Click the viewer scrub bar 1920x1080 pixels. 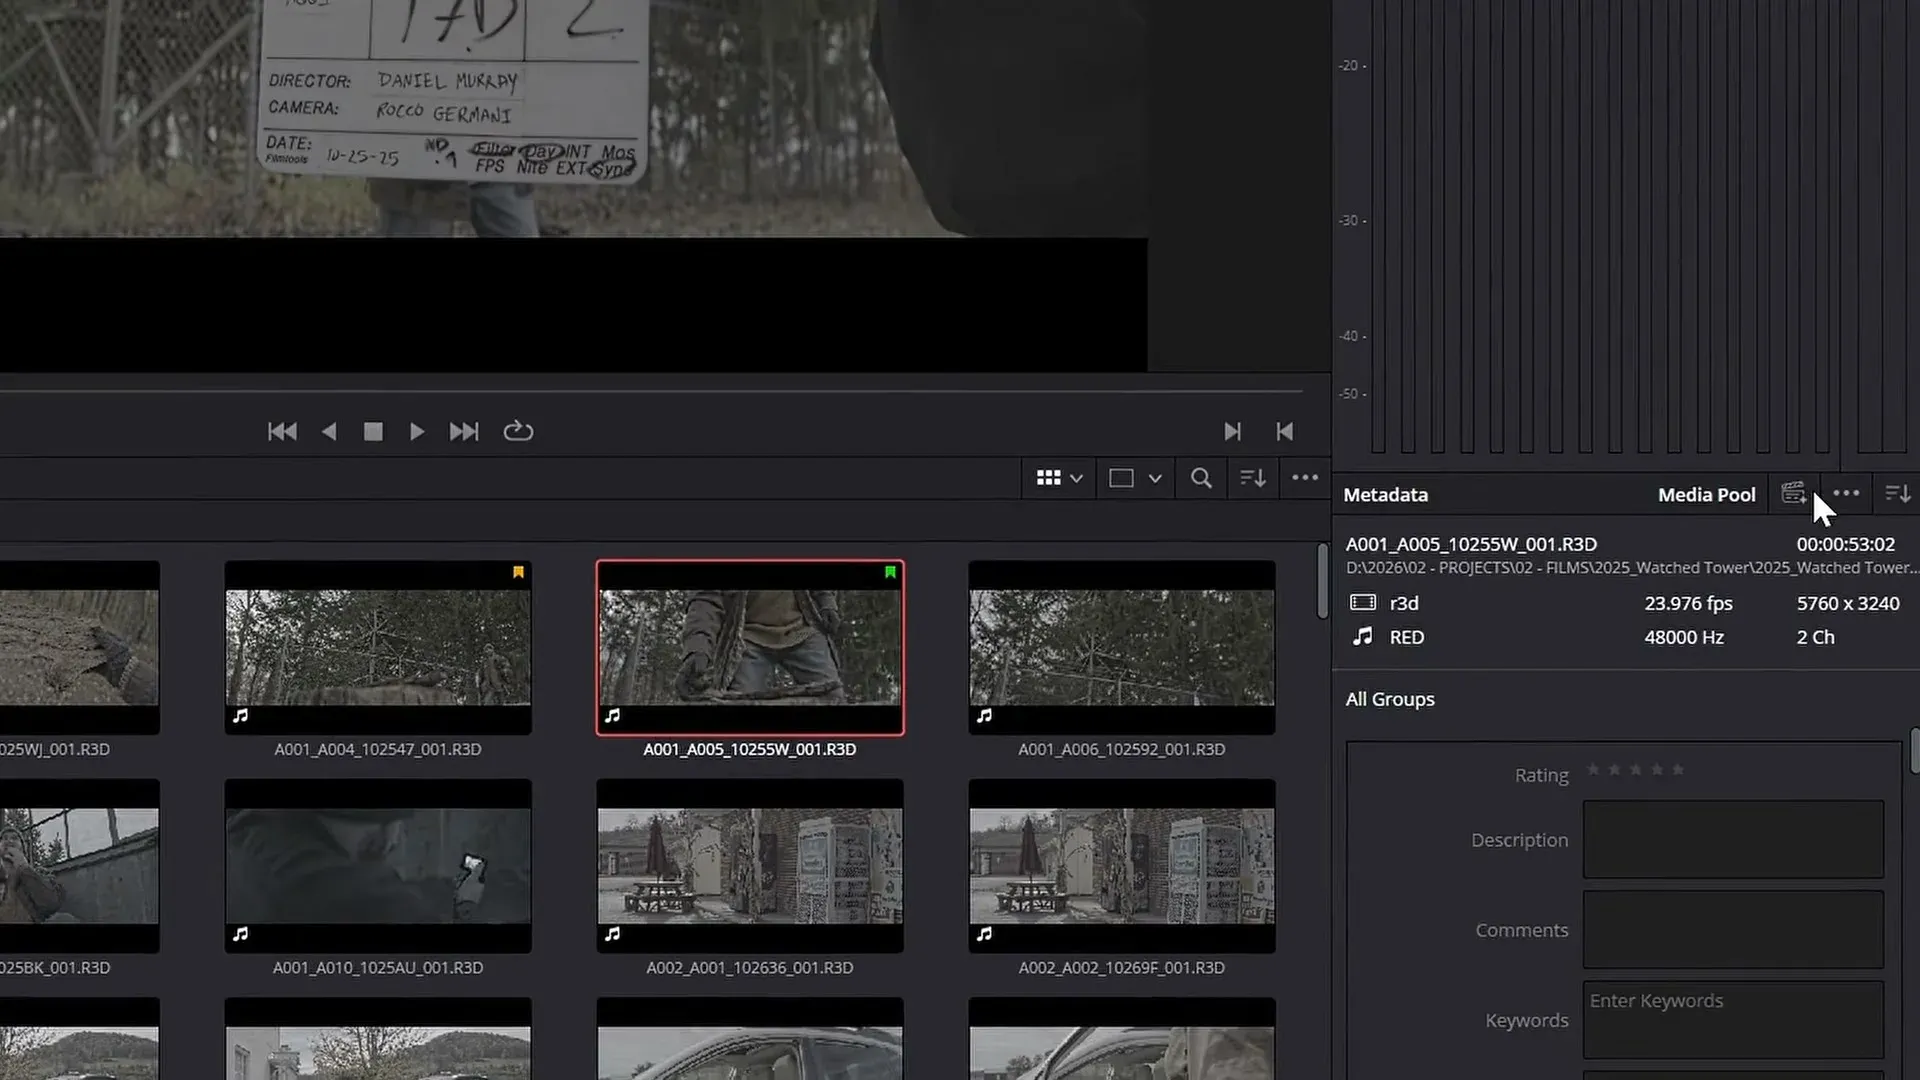[x=651, y=391]
